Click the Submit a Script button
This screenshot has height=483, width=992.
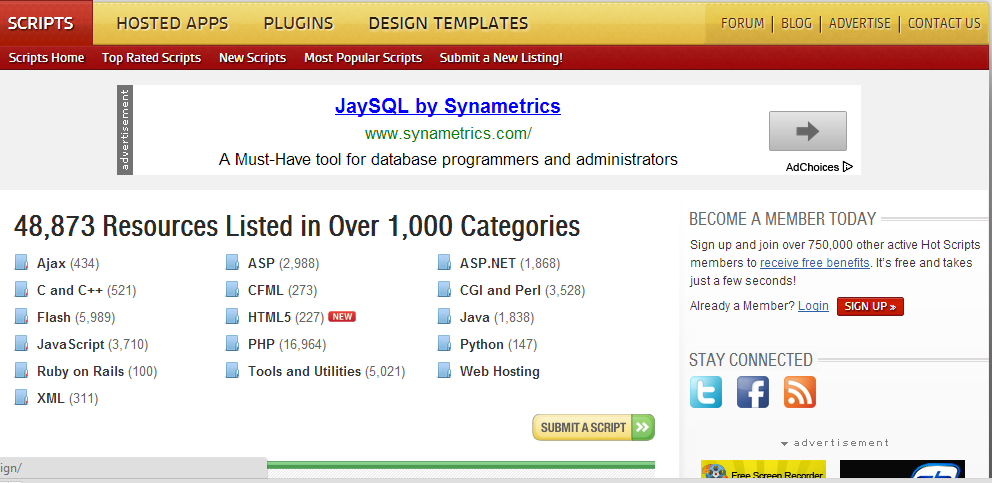tap(593, 428)
